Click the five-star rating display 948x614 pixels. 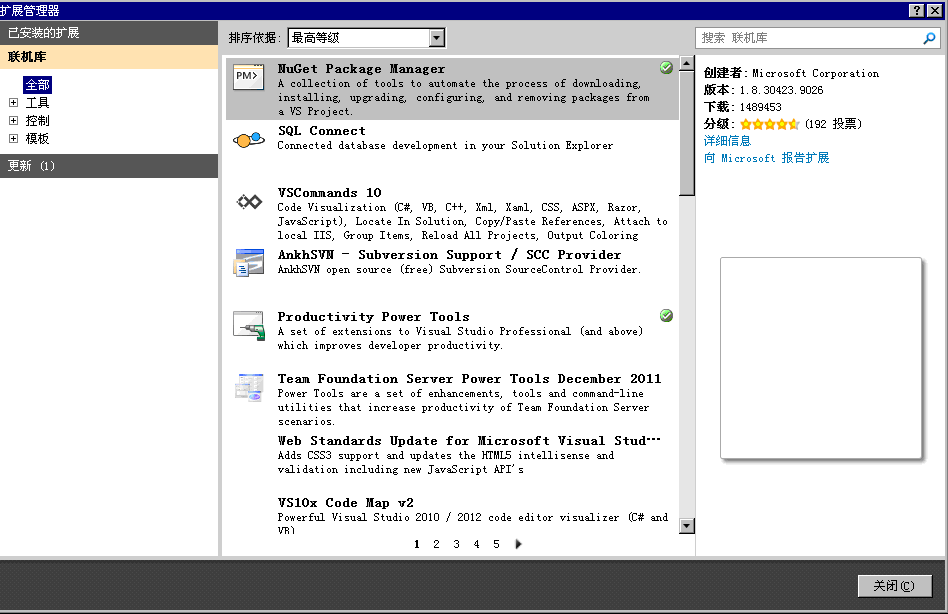click(x=770, y=124)
